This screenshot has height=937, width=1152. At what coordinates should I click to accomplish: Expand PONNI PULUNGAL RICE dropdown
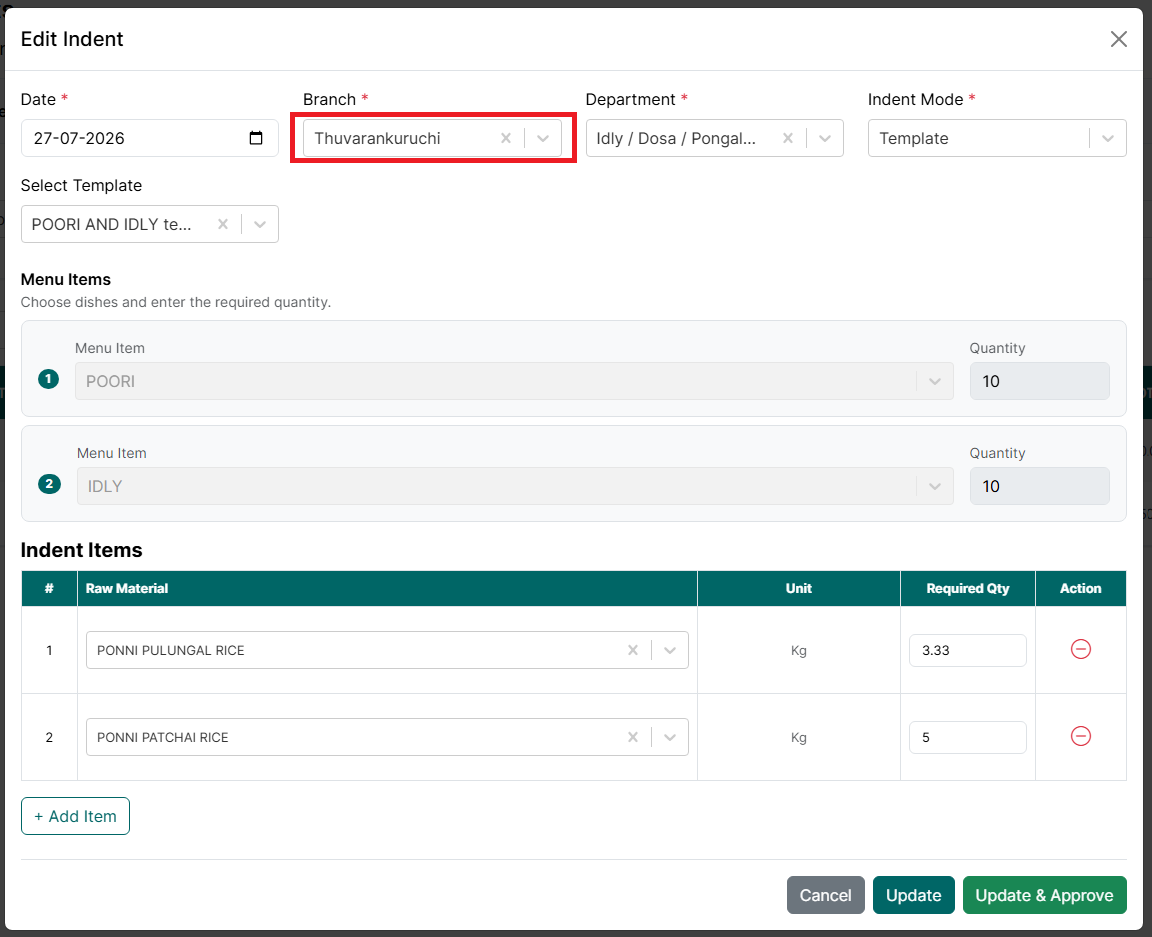(670, 650)
